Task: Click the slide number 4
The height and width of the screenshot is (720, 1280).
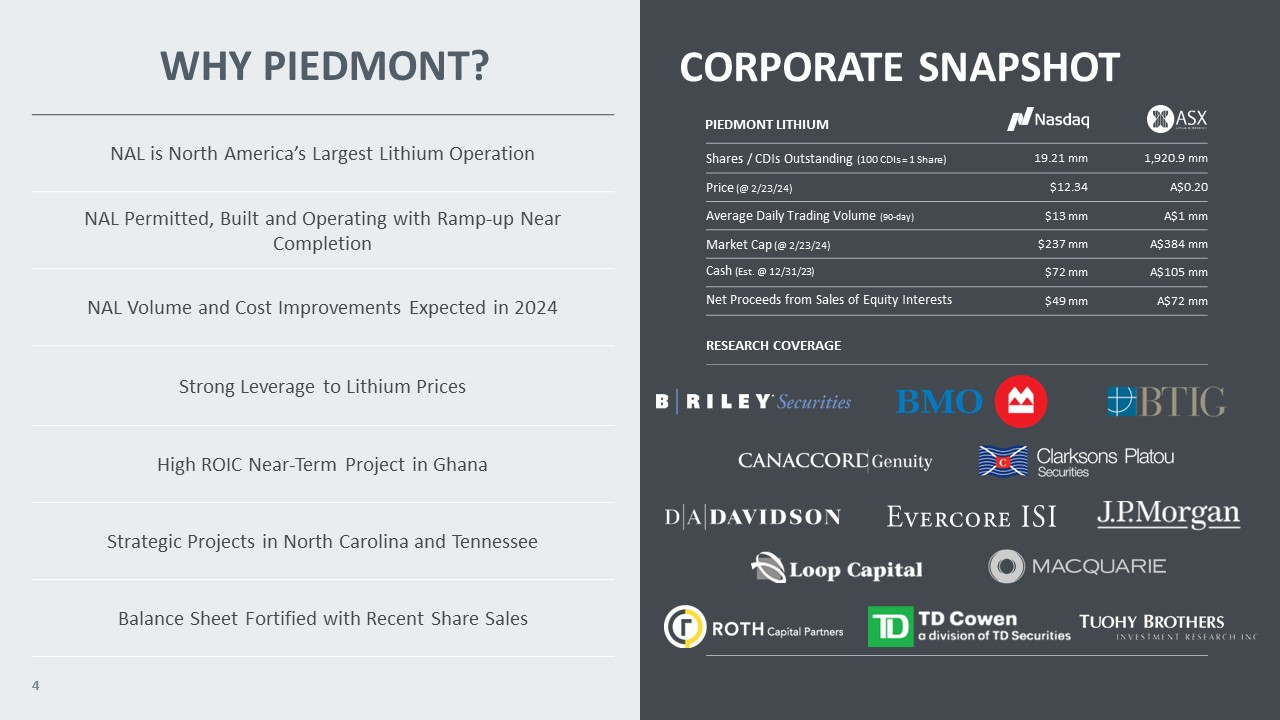Action: click(x=36, y=686)
